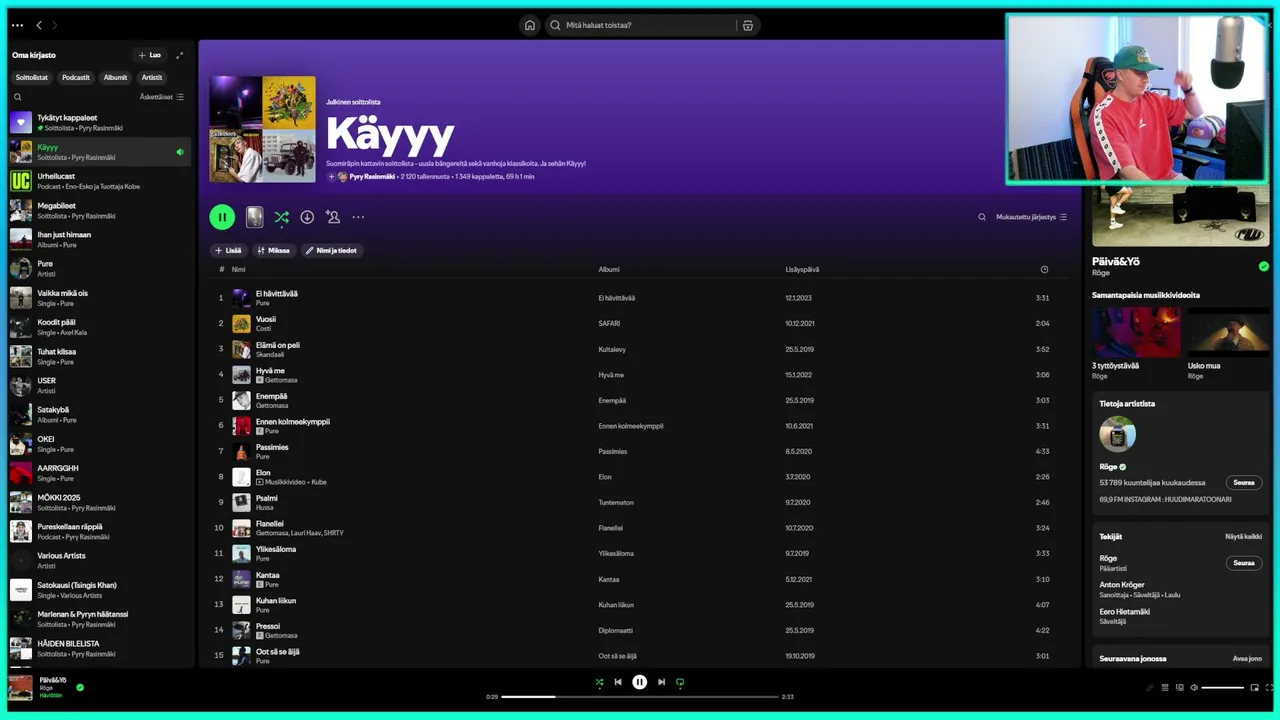Filter library by Albumit
This screenshot has height=720, width=1280.
point(116,77)
